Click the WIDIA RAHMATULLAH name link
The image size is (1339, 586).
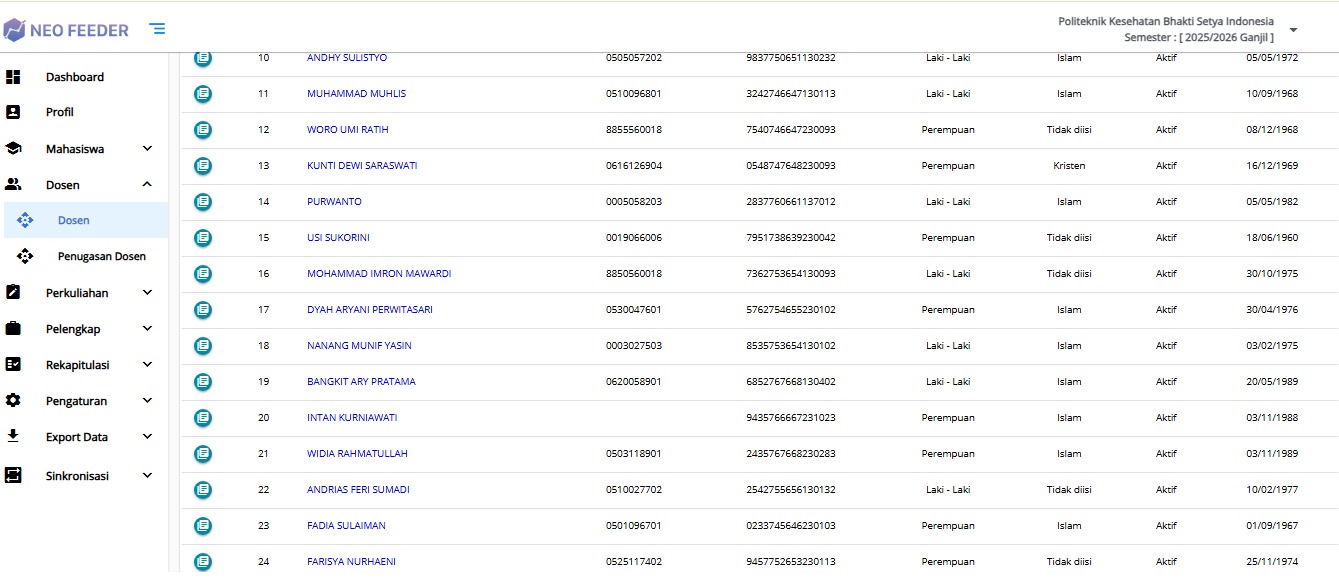357,454
